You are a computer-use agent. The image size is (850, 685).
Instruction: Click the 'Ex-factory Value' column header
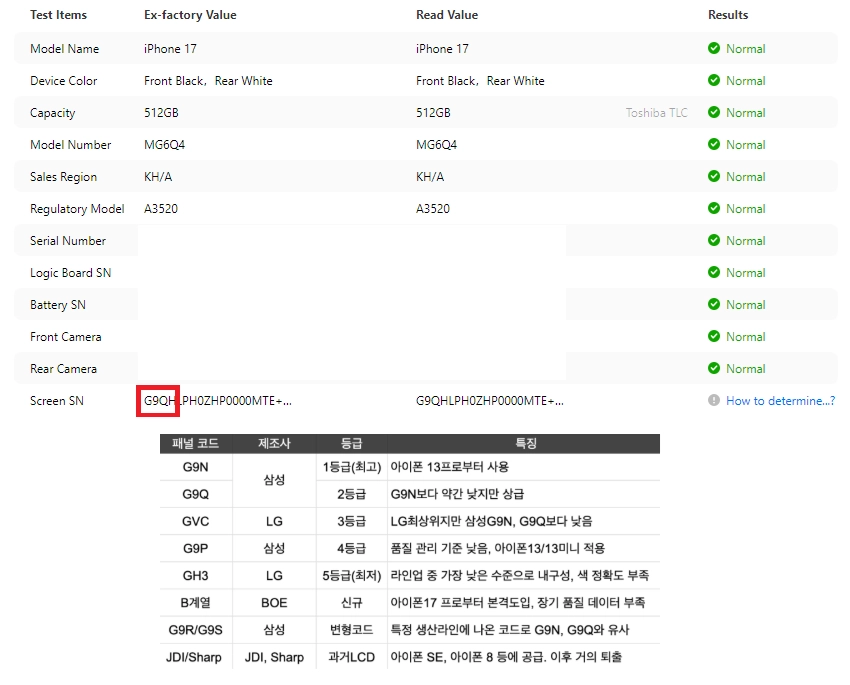tap(190, 15)
